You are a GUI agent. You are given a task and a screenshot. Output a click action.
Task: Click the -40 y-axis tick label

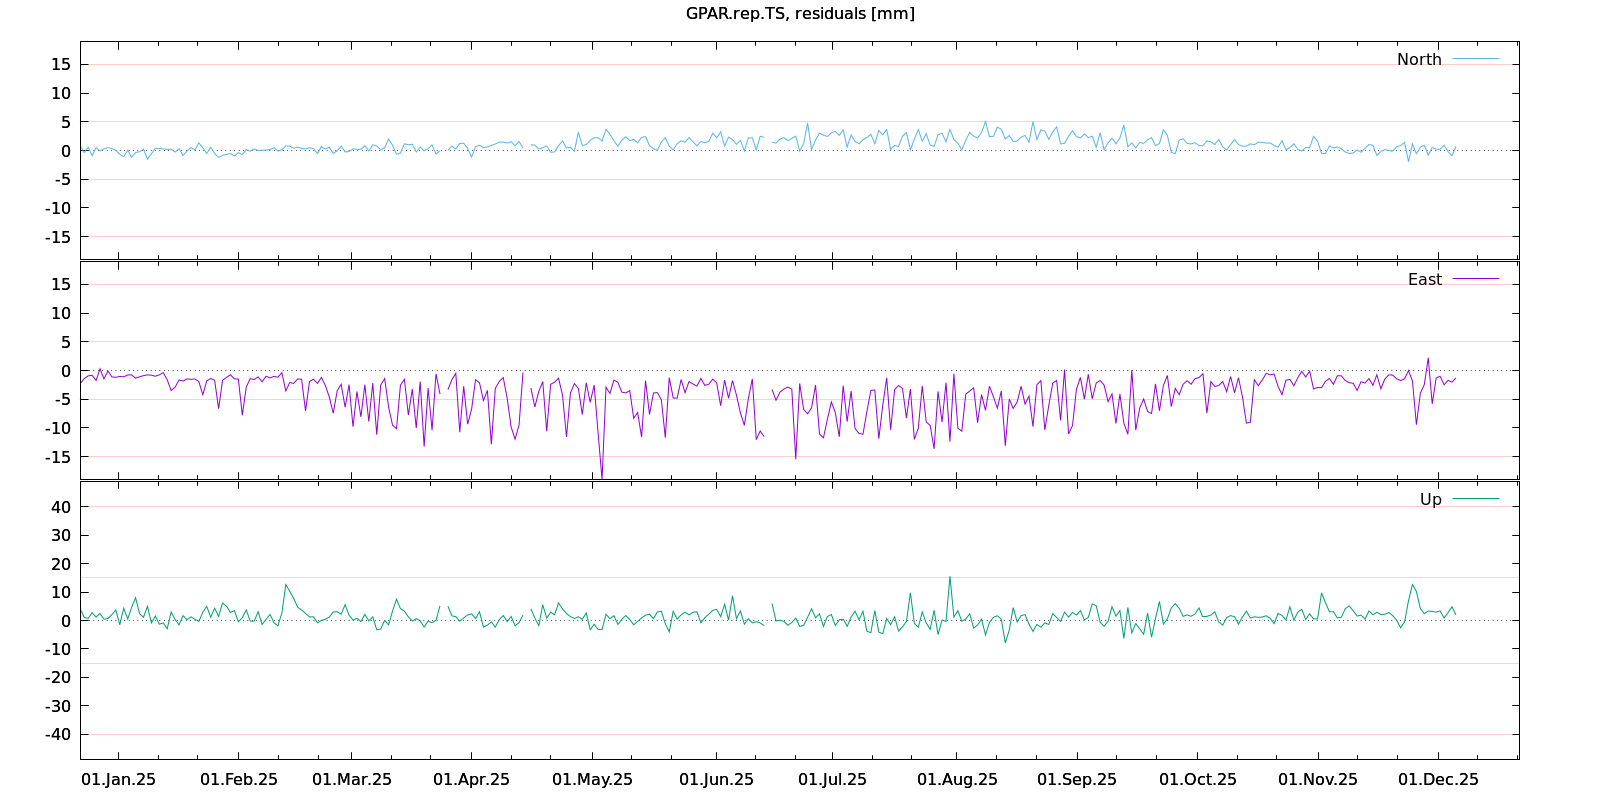59,734
